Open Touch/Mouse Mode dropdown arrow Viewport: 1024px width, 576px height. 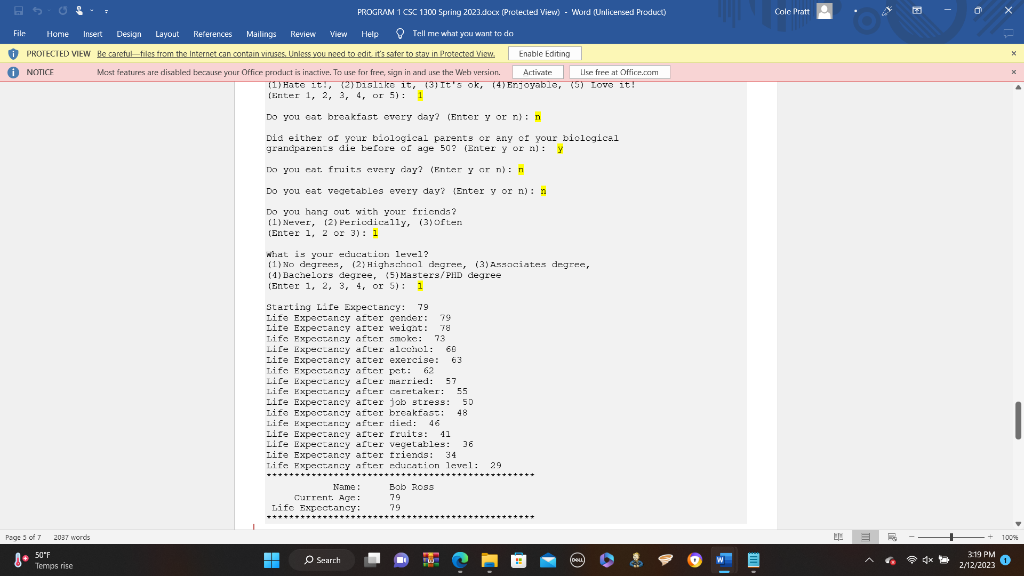[92, 11]
